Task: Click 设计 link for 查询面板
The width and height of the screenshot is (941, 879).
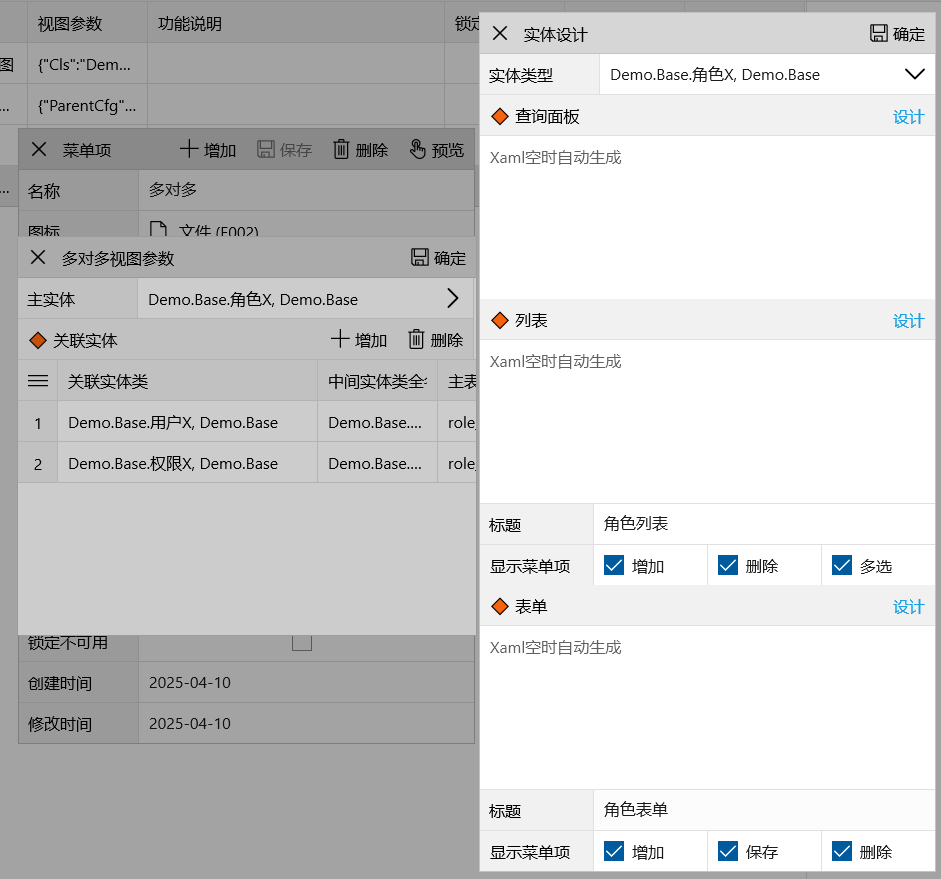Action: pyautogui.click(x=908, y=117)
